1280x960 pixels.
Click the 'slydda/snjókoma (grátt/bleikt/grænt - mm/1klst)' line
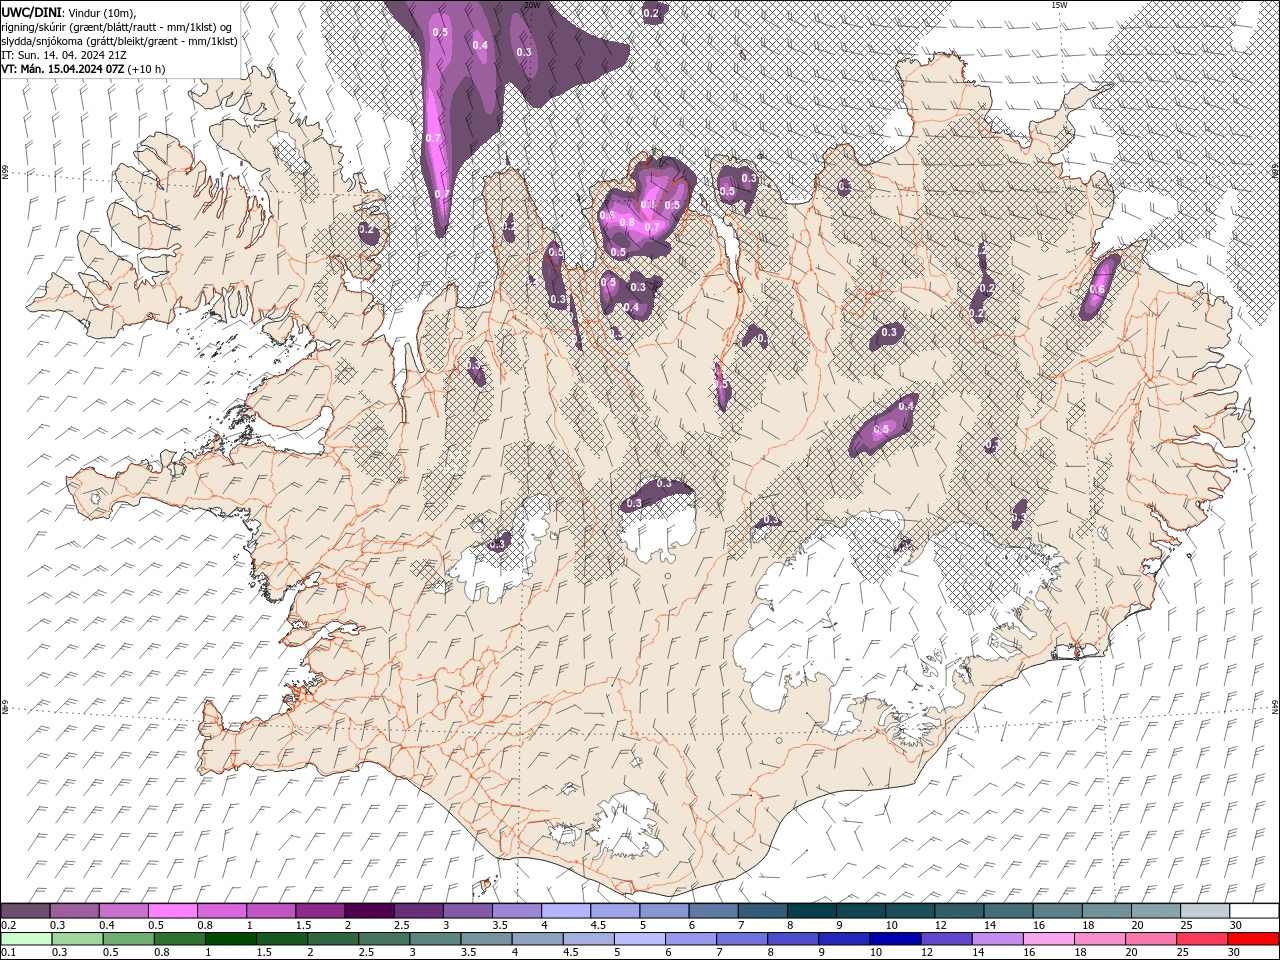(x=119, y=41)
